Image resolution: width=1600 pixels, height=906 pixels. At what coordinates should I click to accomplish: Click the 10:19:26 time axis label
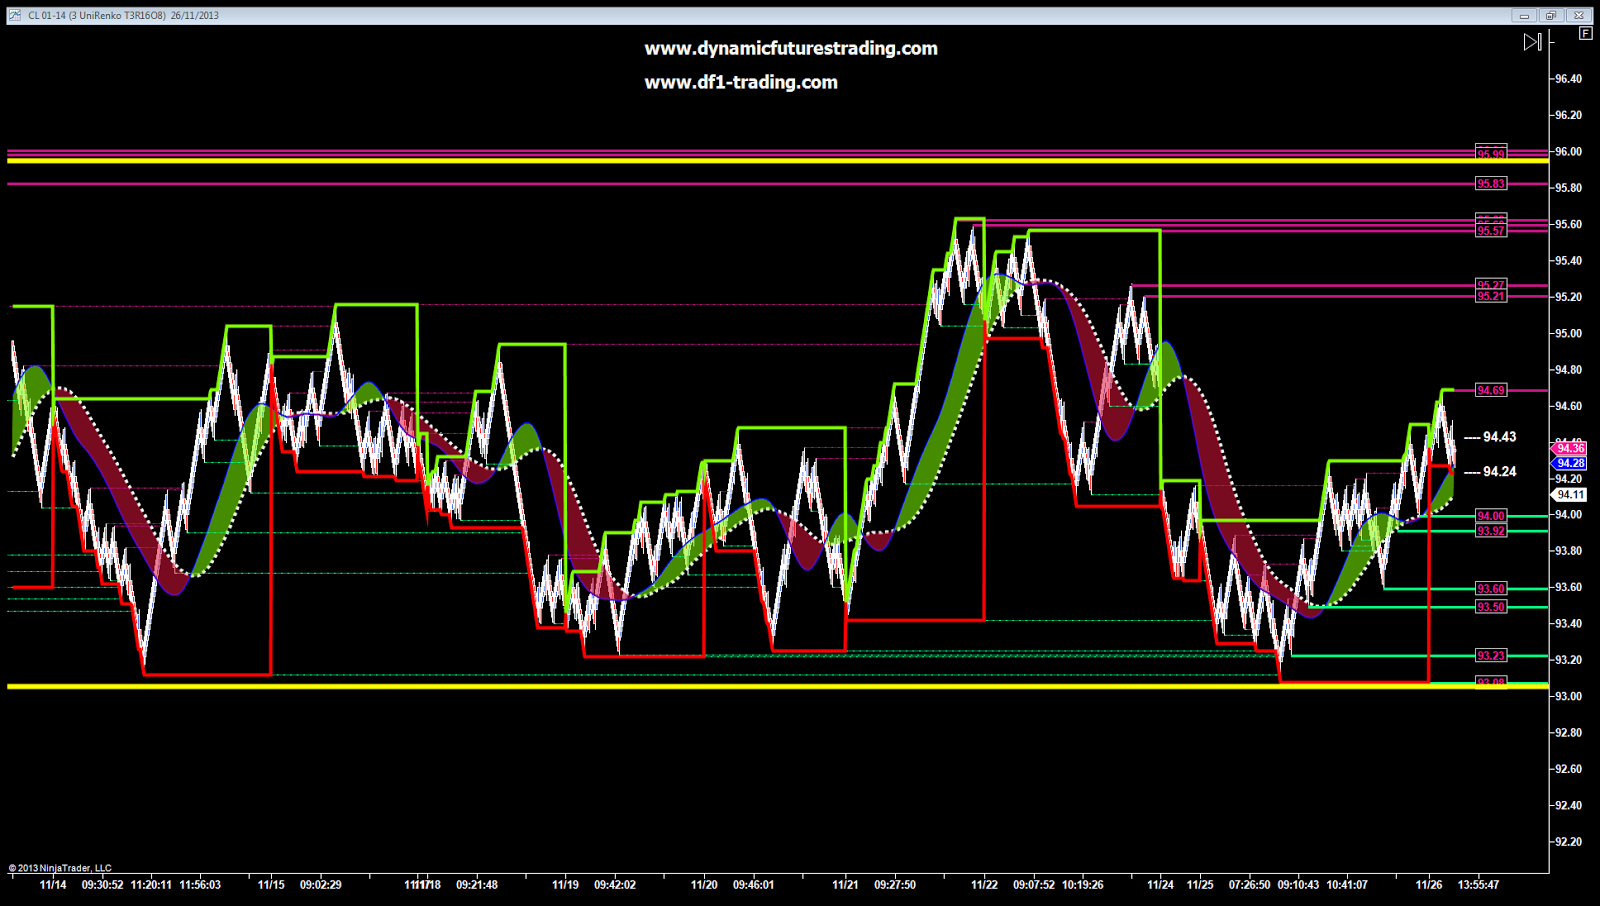1082,885
